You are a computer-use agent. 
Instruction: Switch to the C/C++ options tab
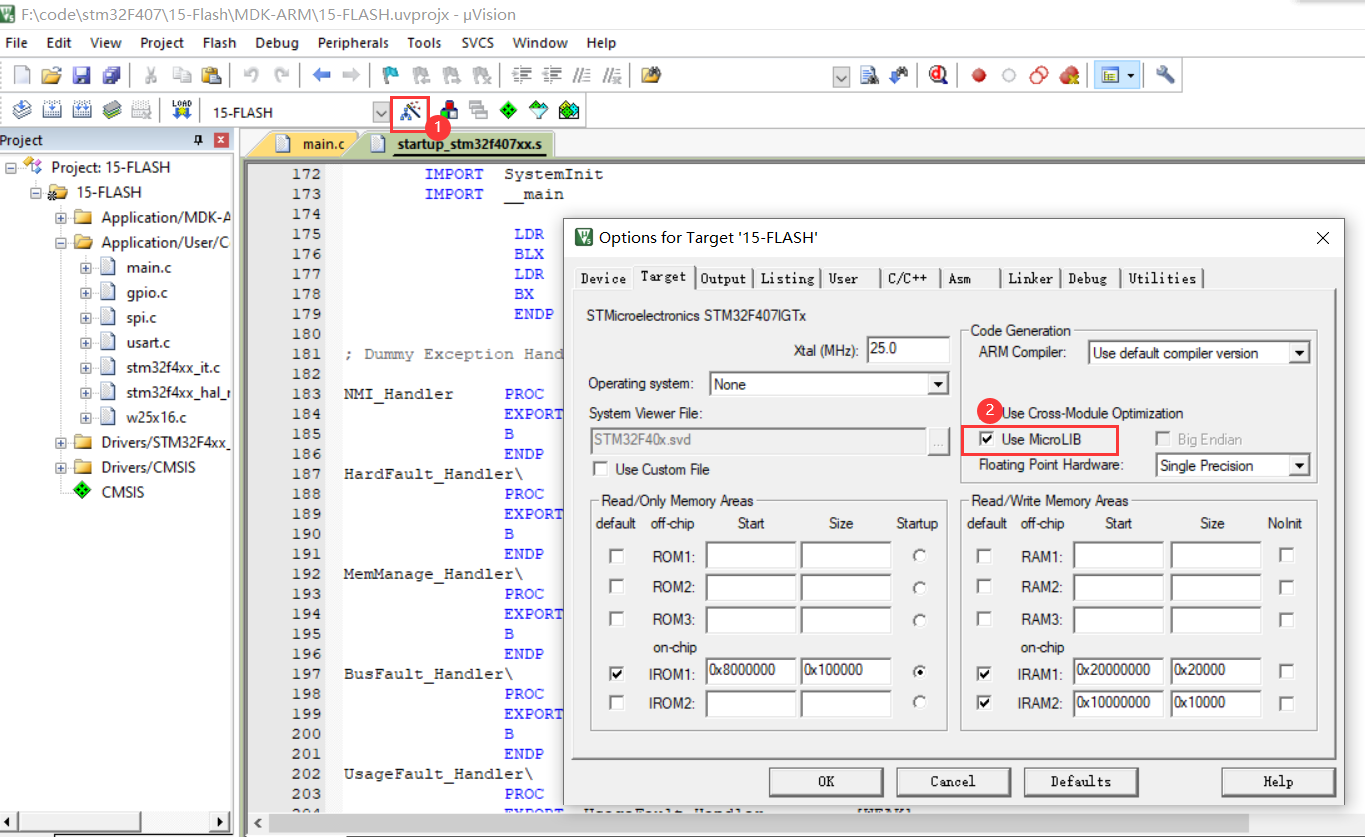pyautogui.click(x=907, y=278)
